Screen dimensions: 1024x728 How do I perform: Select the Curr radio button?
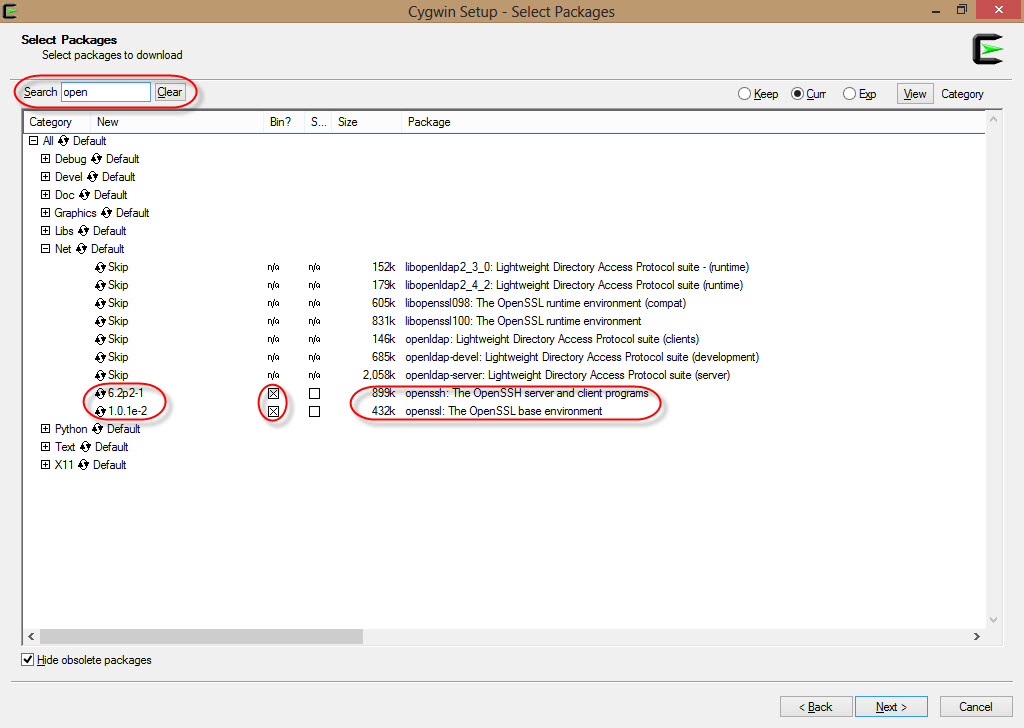point(797,94)
